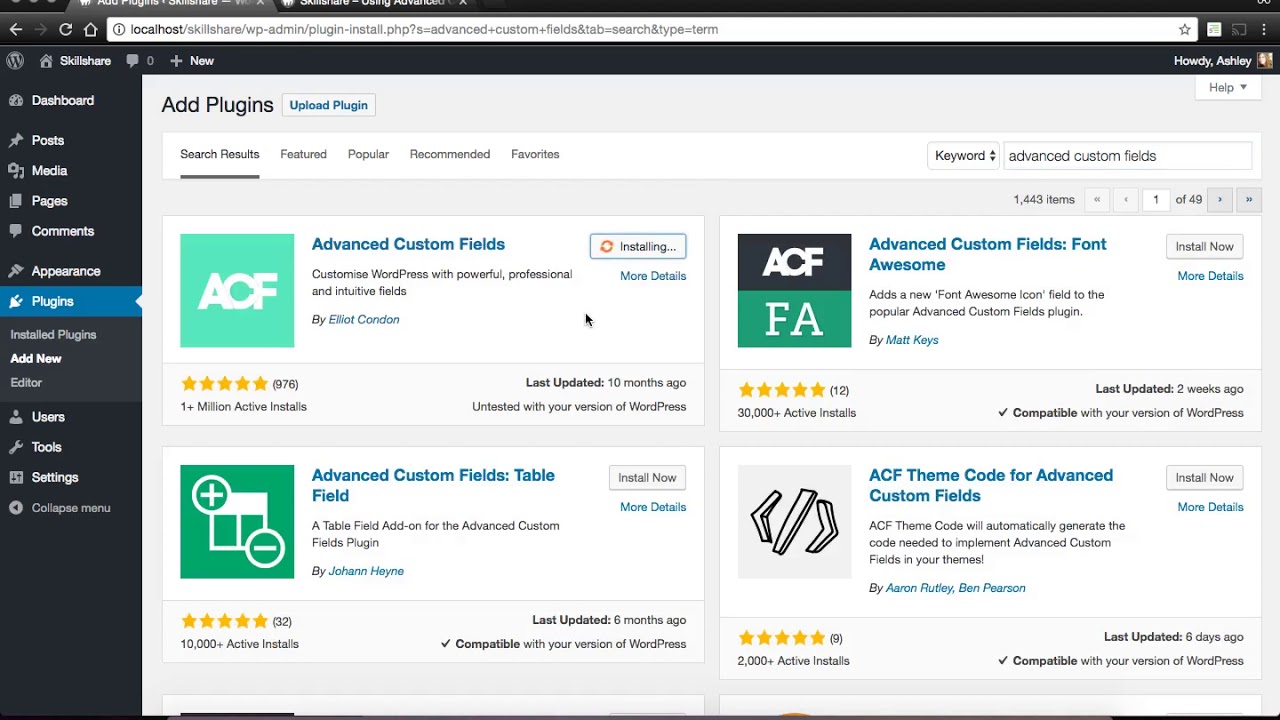Click the 1,443 items count text

click(x=1044, y=200)
